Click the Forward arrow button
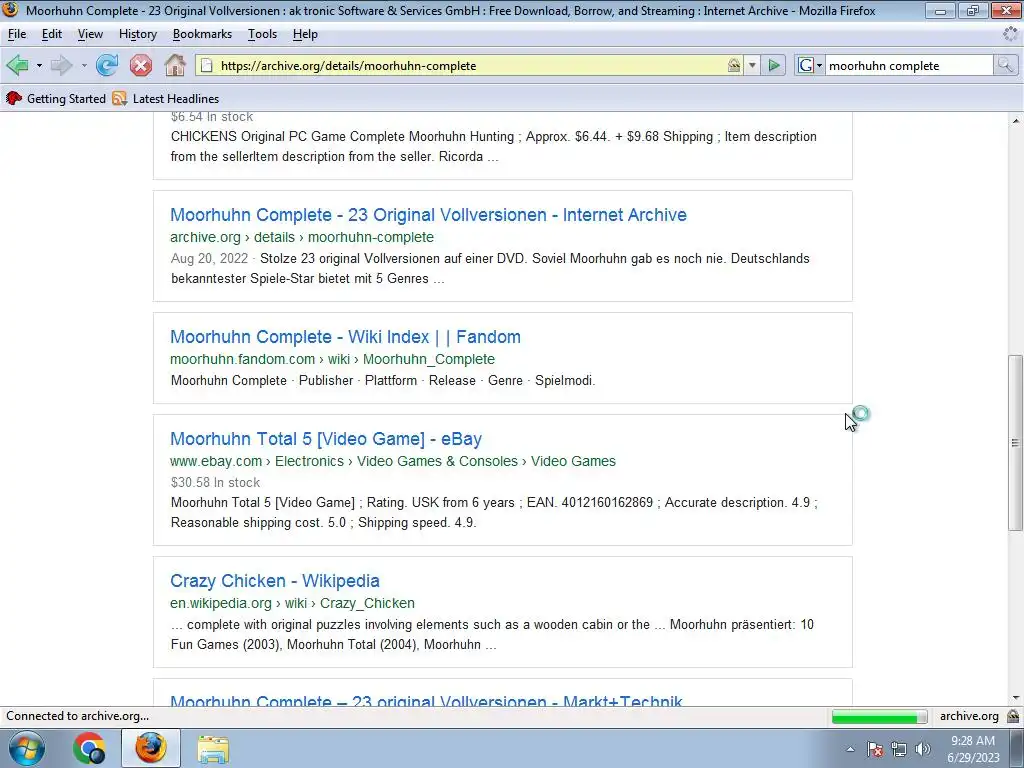1024x768 pixels. point(61,65)
